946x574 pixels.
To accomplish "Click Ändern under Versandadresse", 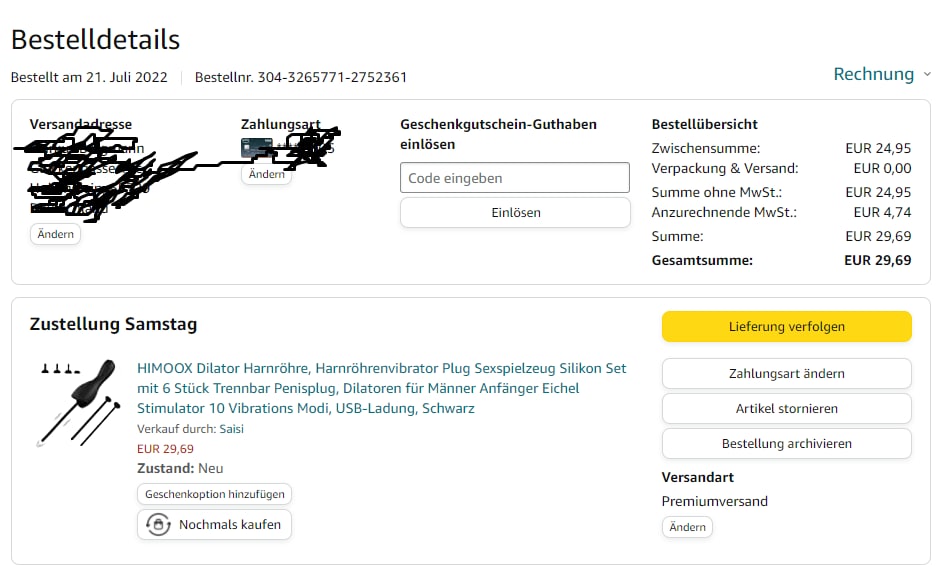I will click(x=56, y=234).
